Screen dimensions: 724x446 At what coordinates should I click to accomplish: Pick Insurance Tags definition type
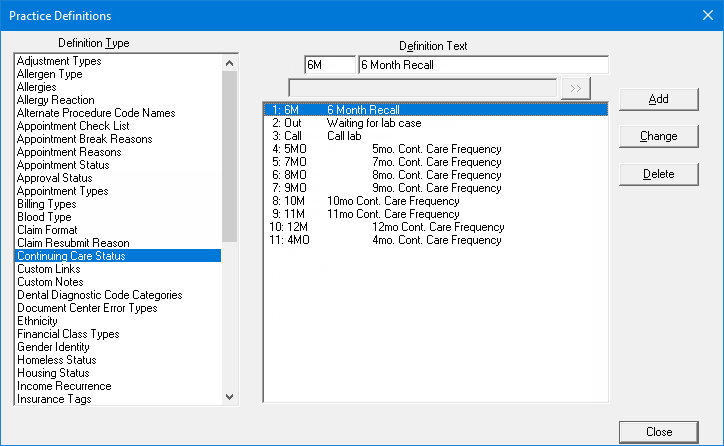tap(54, 399)
